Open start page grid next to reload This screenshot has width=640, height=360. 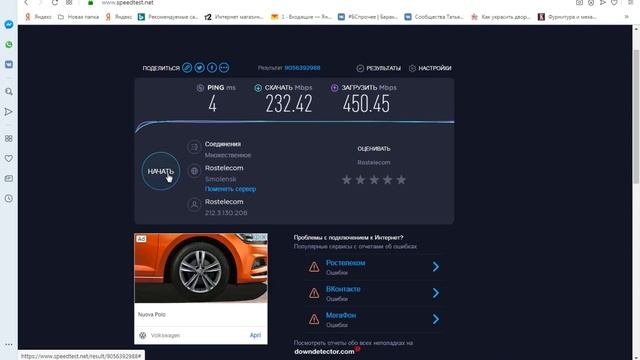click(69, 2)
